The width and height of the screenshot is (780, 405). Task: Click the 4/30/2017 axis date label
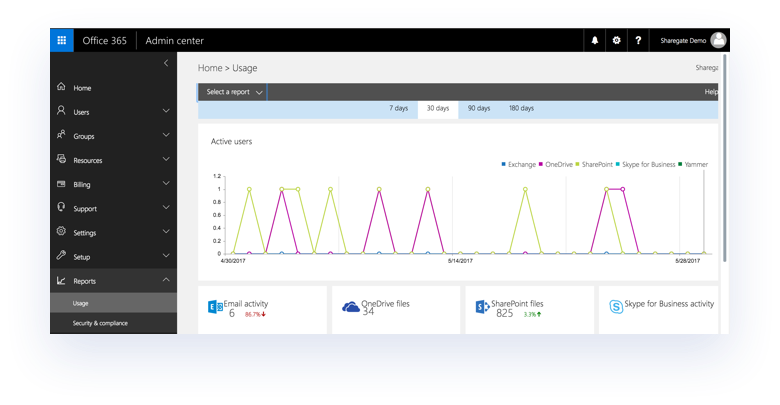click(233, 261)
